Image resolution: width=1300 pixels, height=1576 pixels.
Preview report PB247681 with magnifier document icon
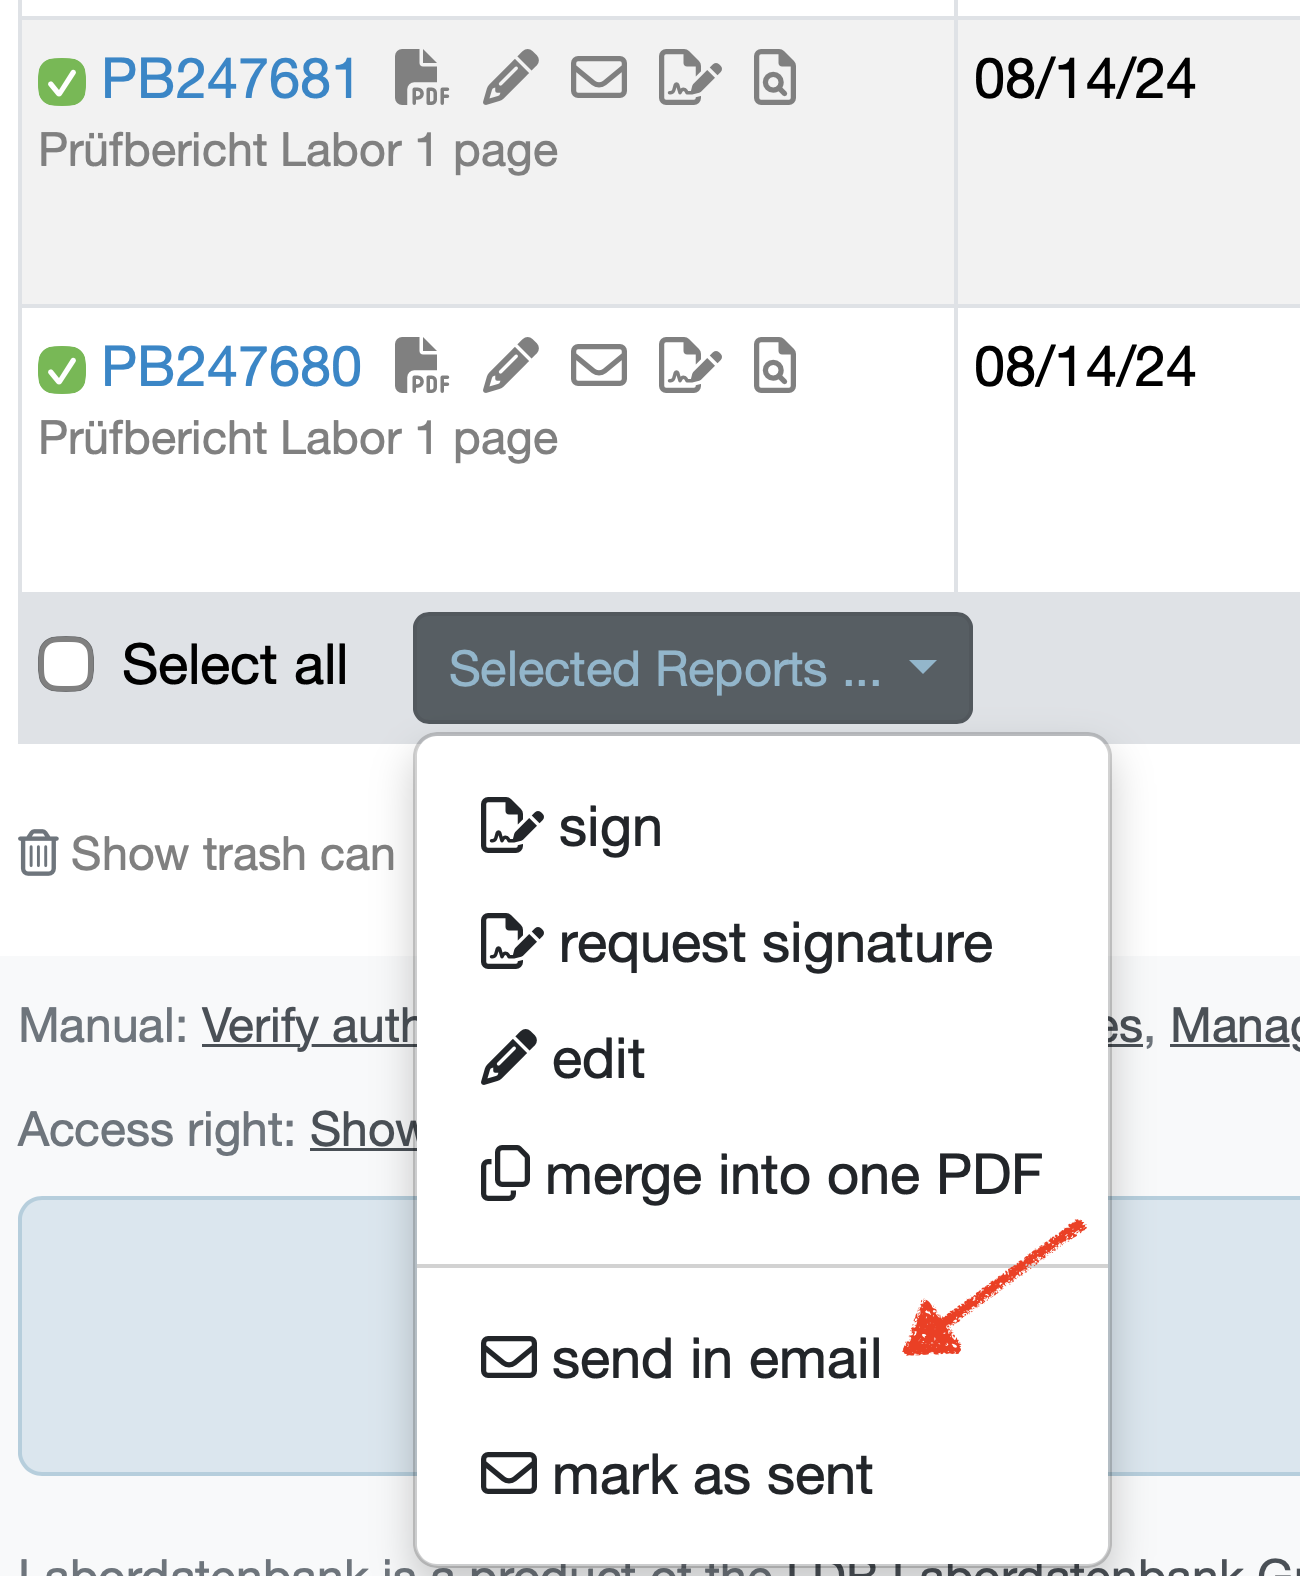tap(775, 78)
